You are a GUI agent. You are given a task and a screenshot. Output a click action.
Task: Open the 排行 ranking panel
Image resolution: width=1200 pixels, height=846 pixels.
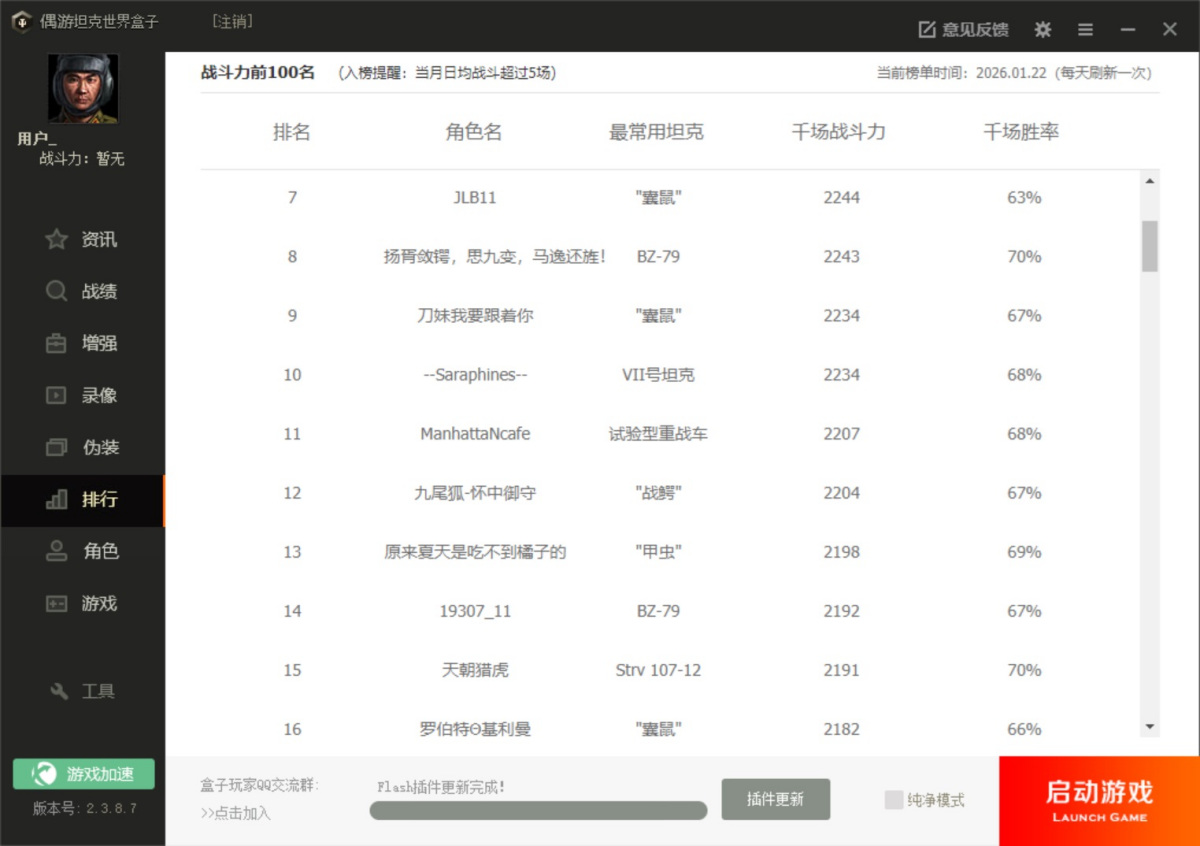pyautogui.click(x=84, y=499)
